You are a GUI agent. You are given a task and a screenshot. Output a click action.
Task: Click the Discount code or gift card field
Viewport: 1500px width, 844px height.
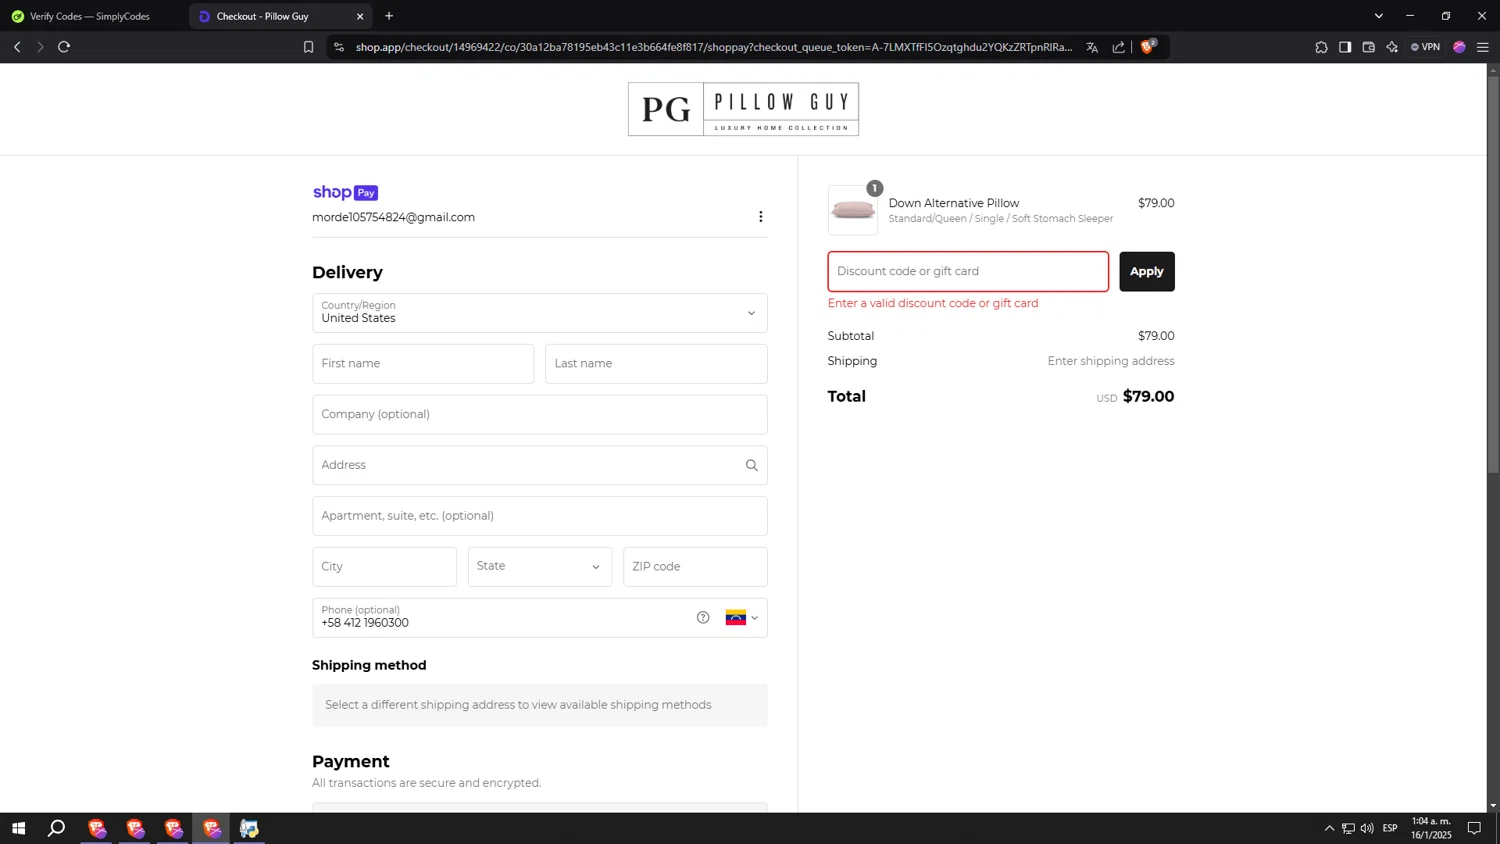[968, 272]
